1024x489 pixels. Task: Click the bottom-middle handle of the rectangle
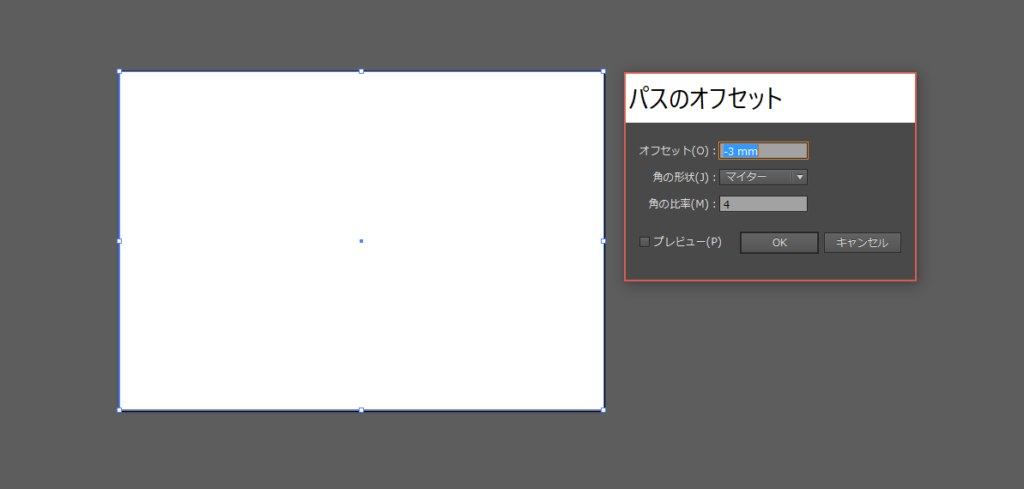tap(361, 410)
